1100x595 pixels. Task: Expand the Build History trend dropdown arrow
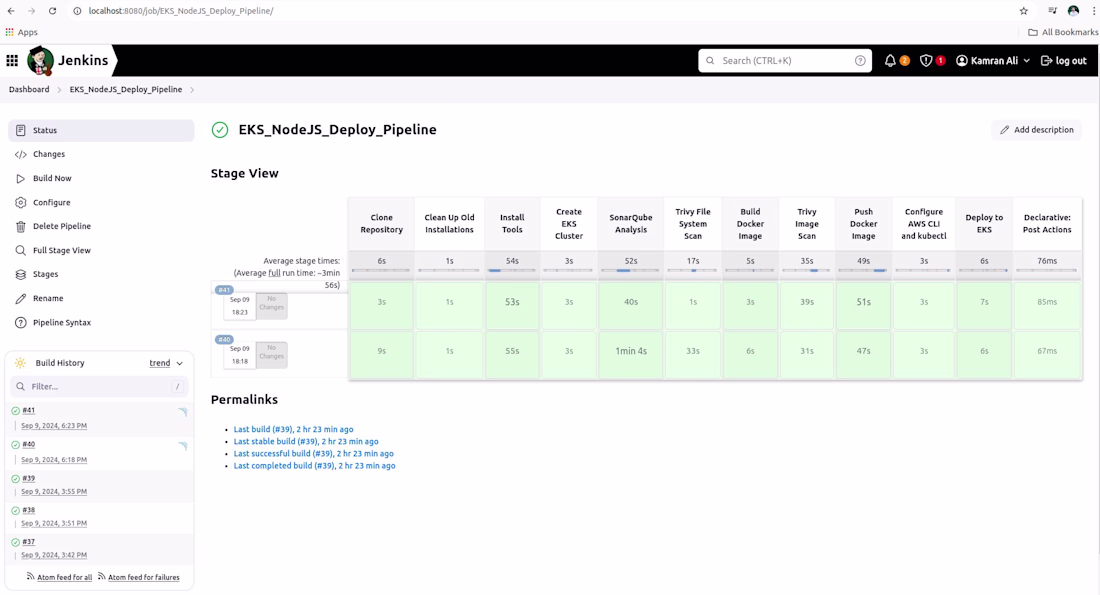pyautogui.click(x=180, y=363)
